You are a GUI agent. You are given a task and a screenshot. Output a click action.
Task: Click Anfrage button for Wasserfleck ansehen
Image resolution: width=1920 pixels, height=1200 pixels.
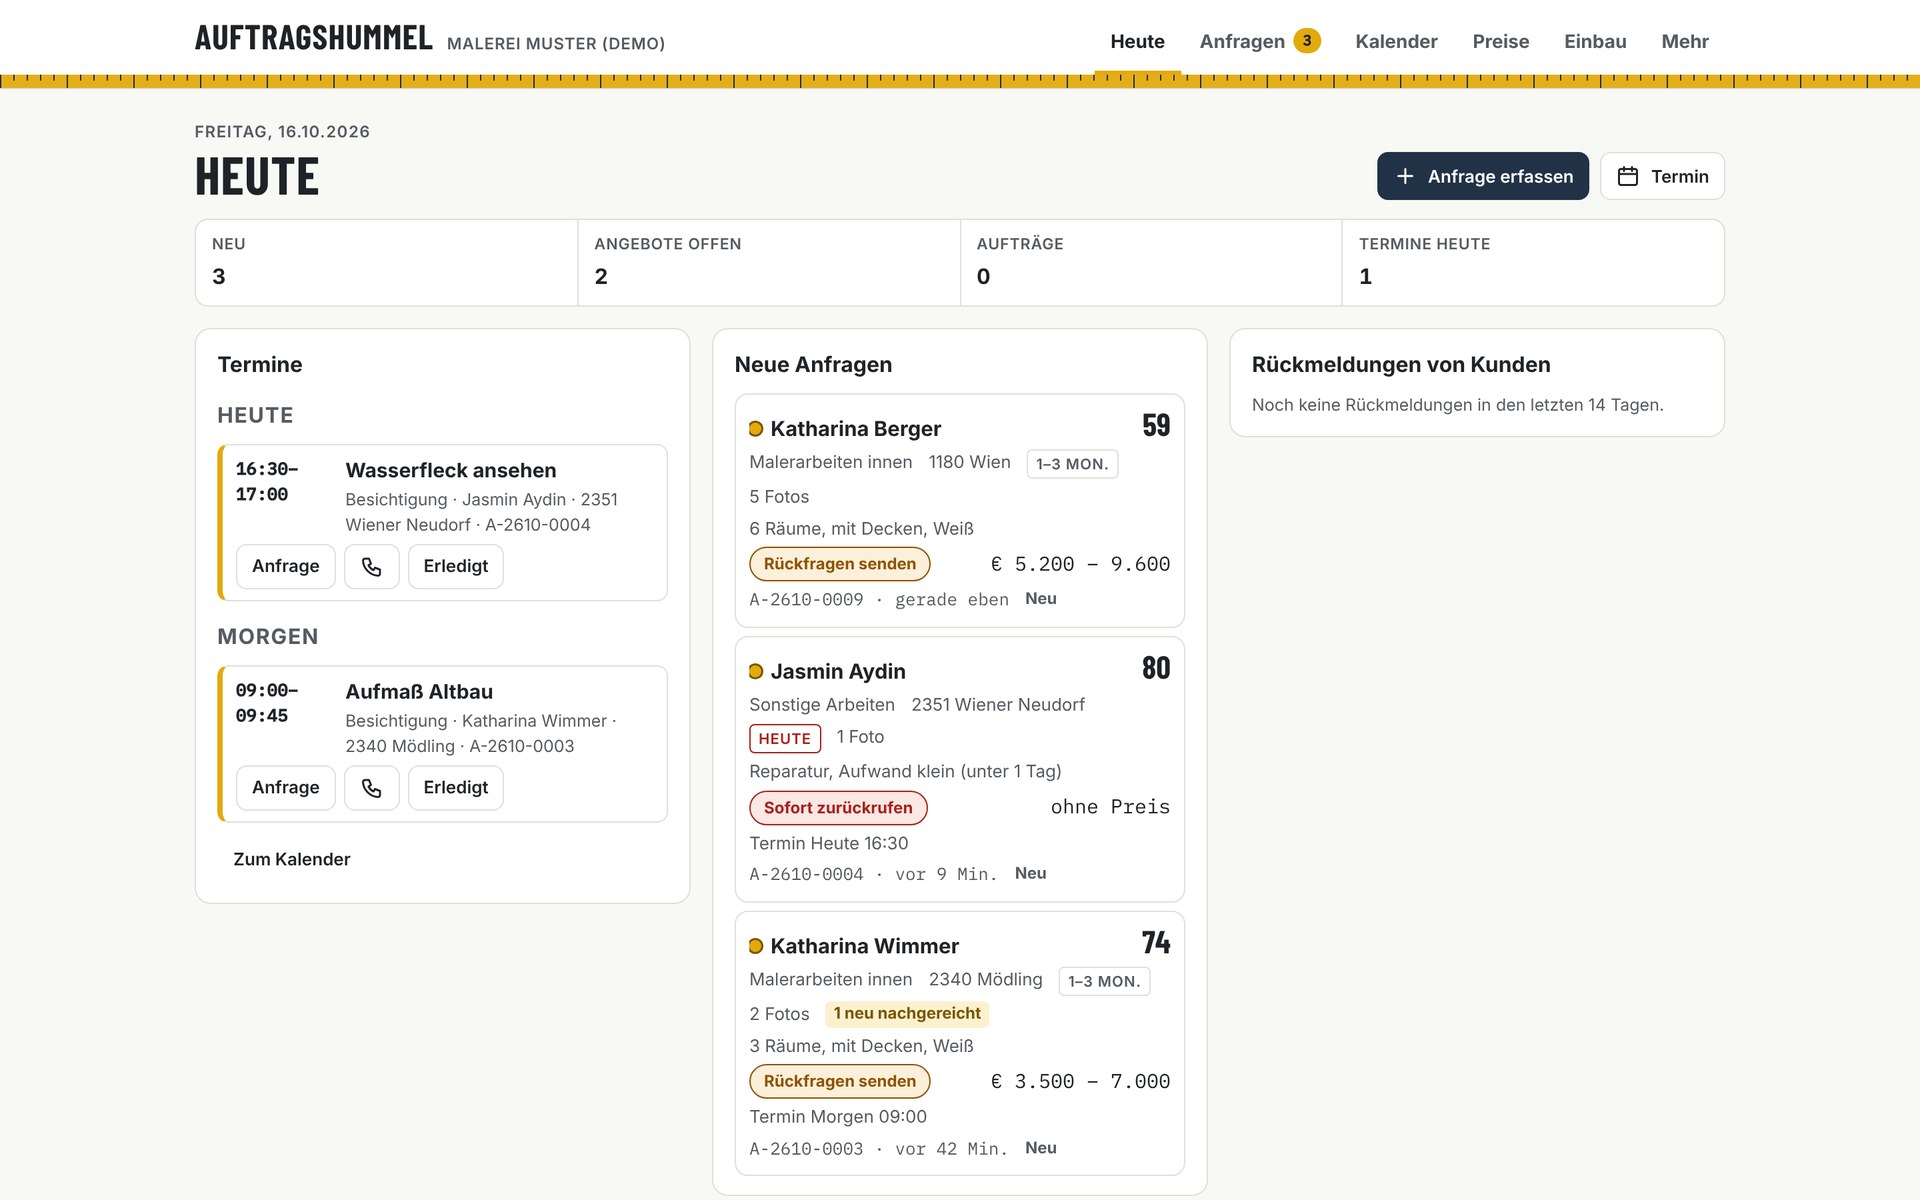[x=285, y=566]
